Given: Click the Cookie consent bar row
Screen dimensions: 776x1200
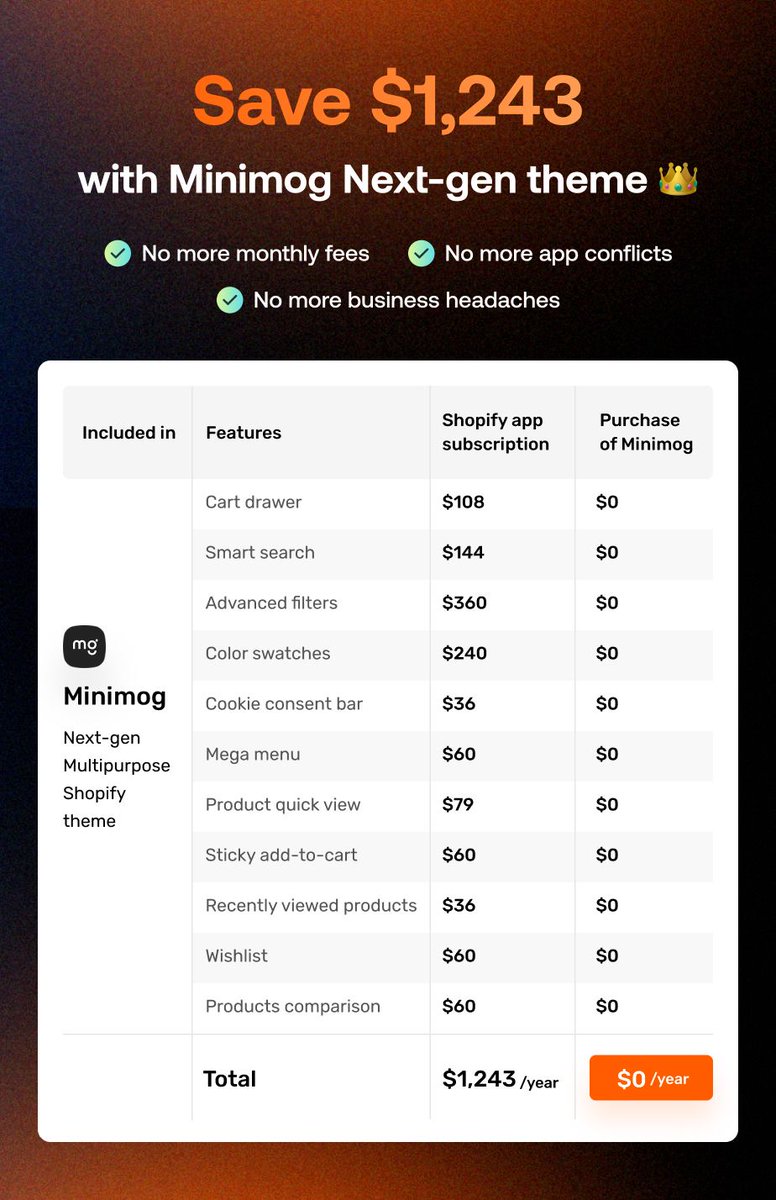Looking at the screenshot, I should click(452, 704).
